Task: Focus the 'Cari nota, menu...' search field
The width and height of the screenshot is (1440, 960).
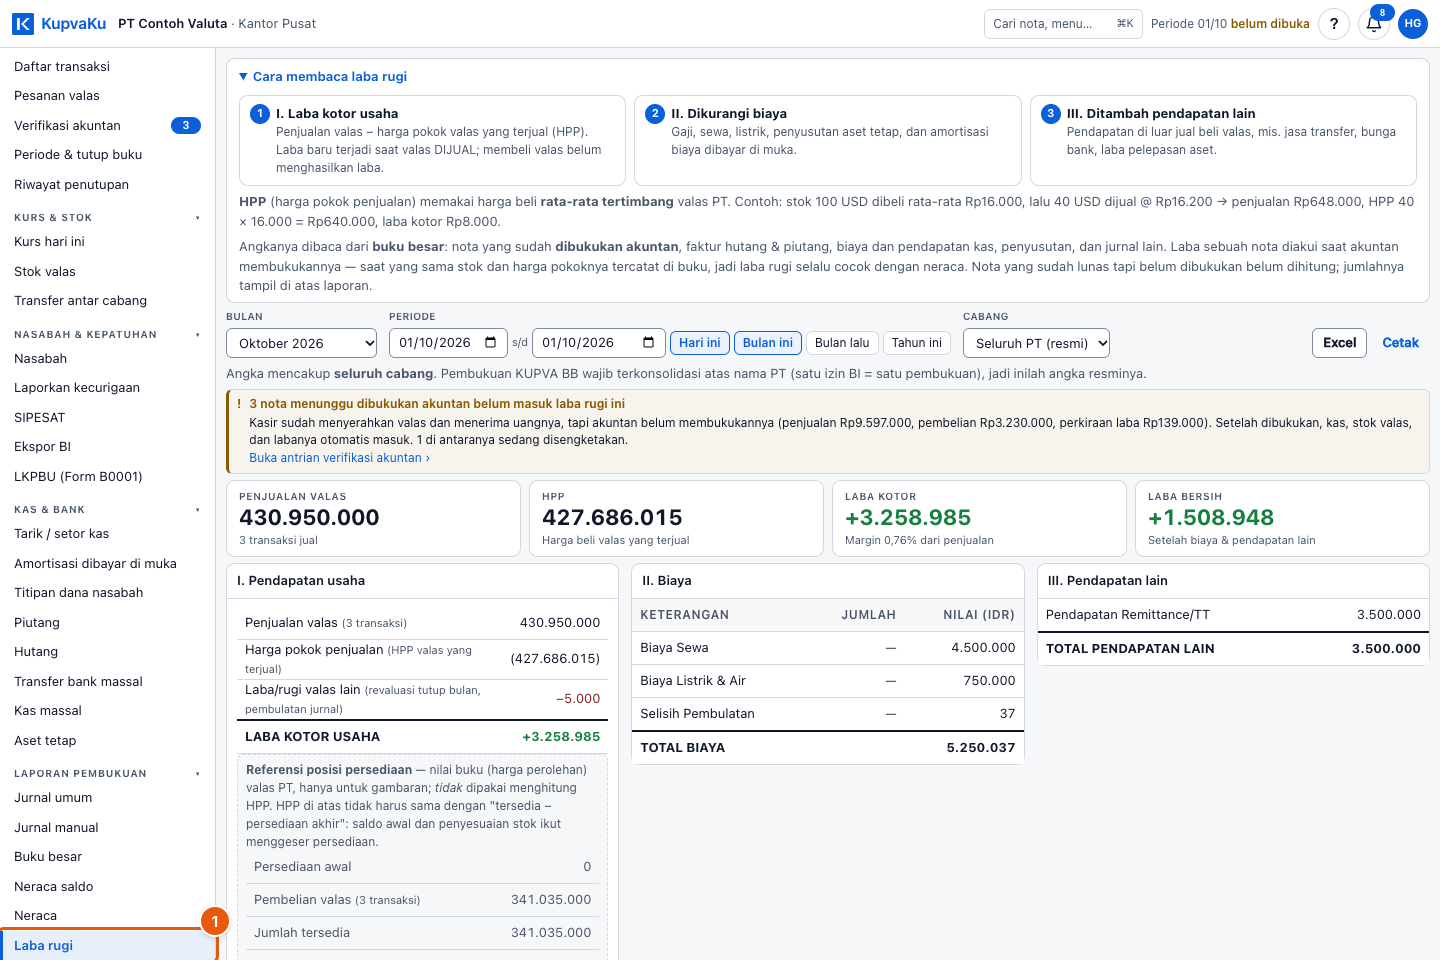Action: point(1063,24)
